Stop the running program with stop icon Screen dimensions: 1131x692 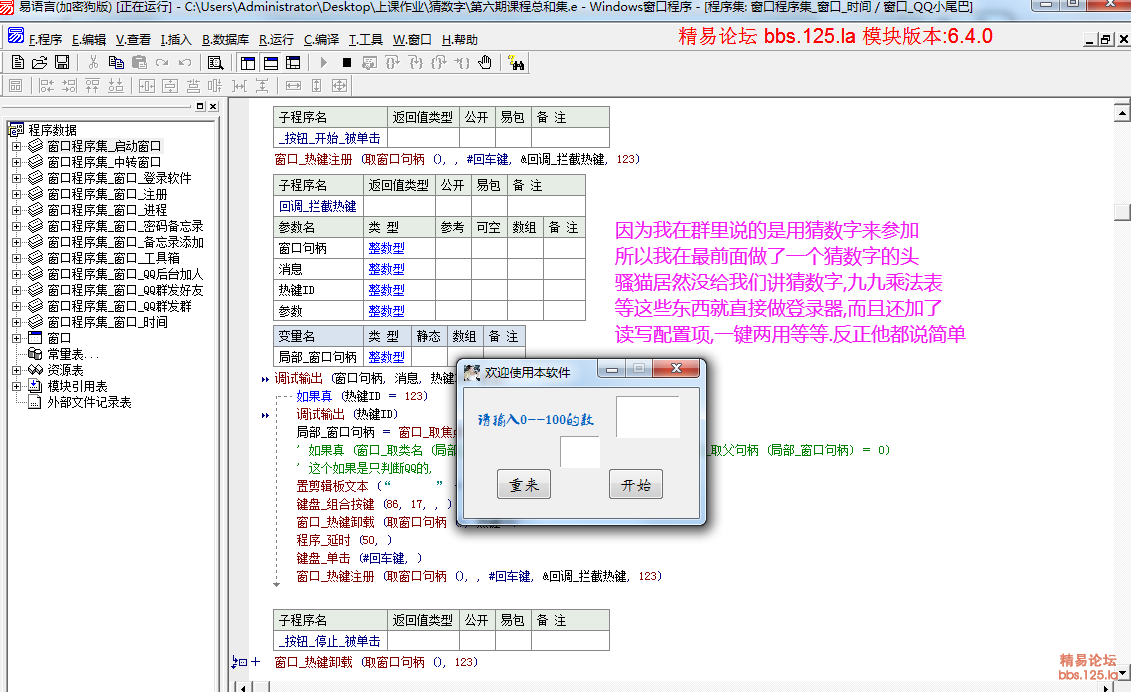(346, 62)
